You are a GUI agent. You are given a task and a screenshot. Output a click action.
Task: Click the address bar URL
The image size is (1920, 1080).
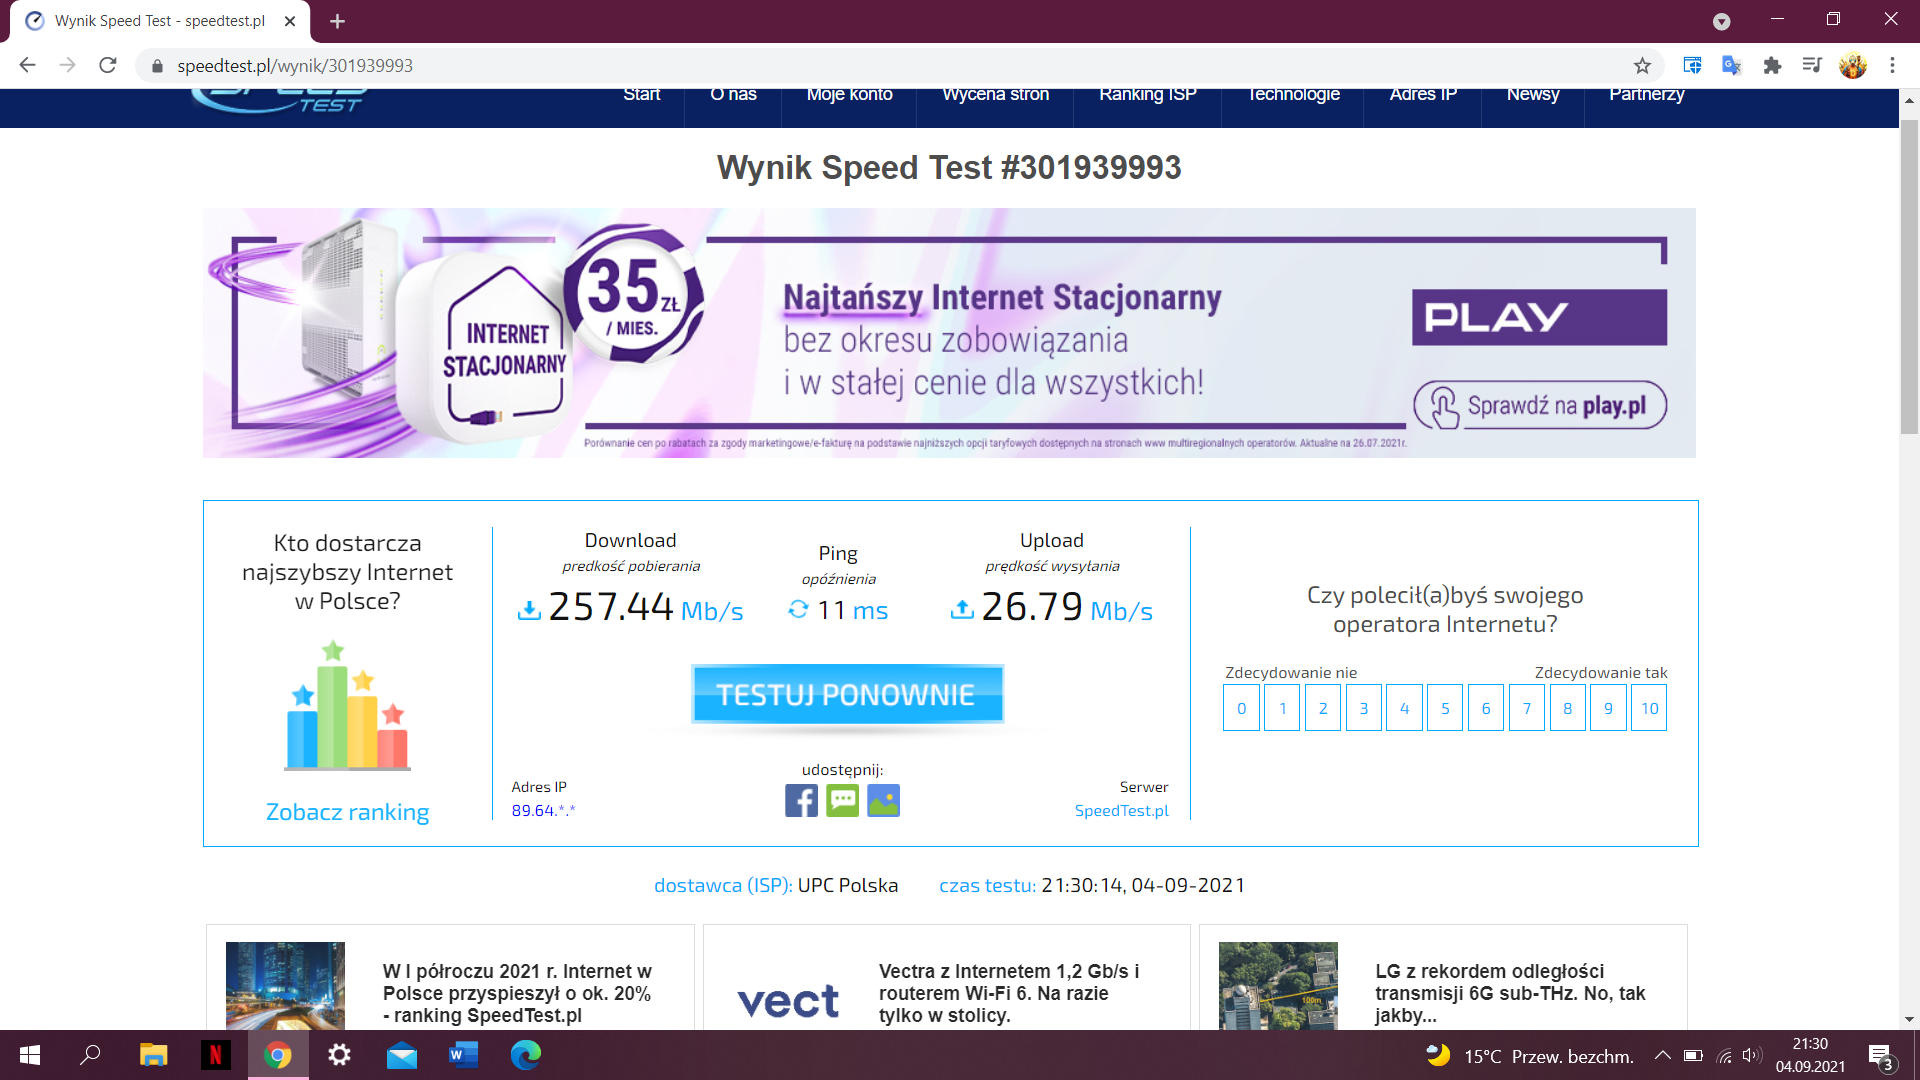[295, 66]
